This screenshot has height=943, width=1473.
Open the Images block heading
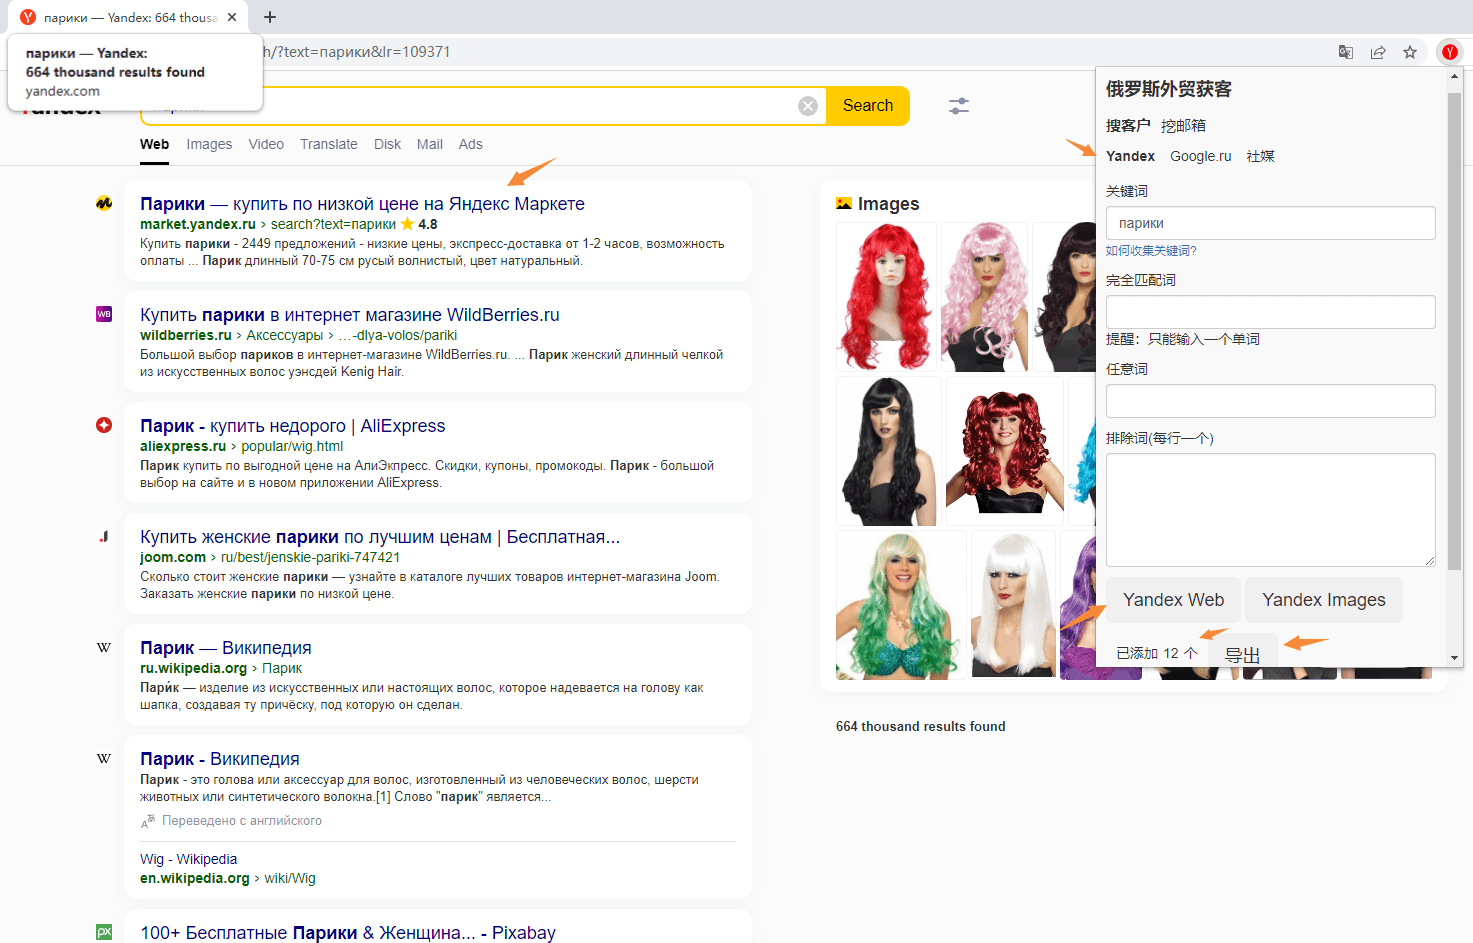click(888, 204)
